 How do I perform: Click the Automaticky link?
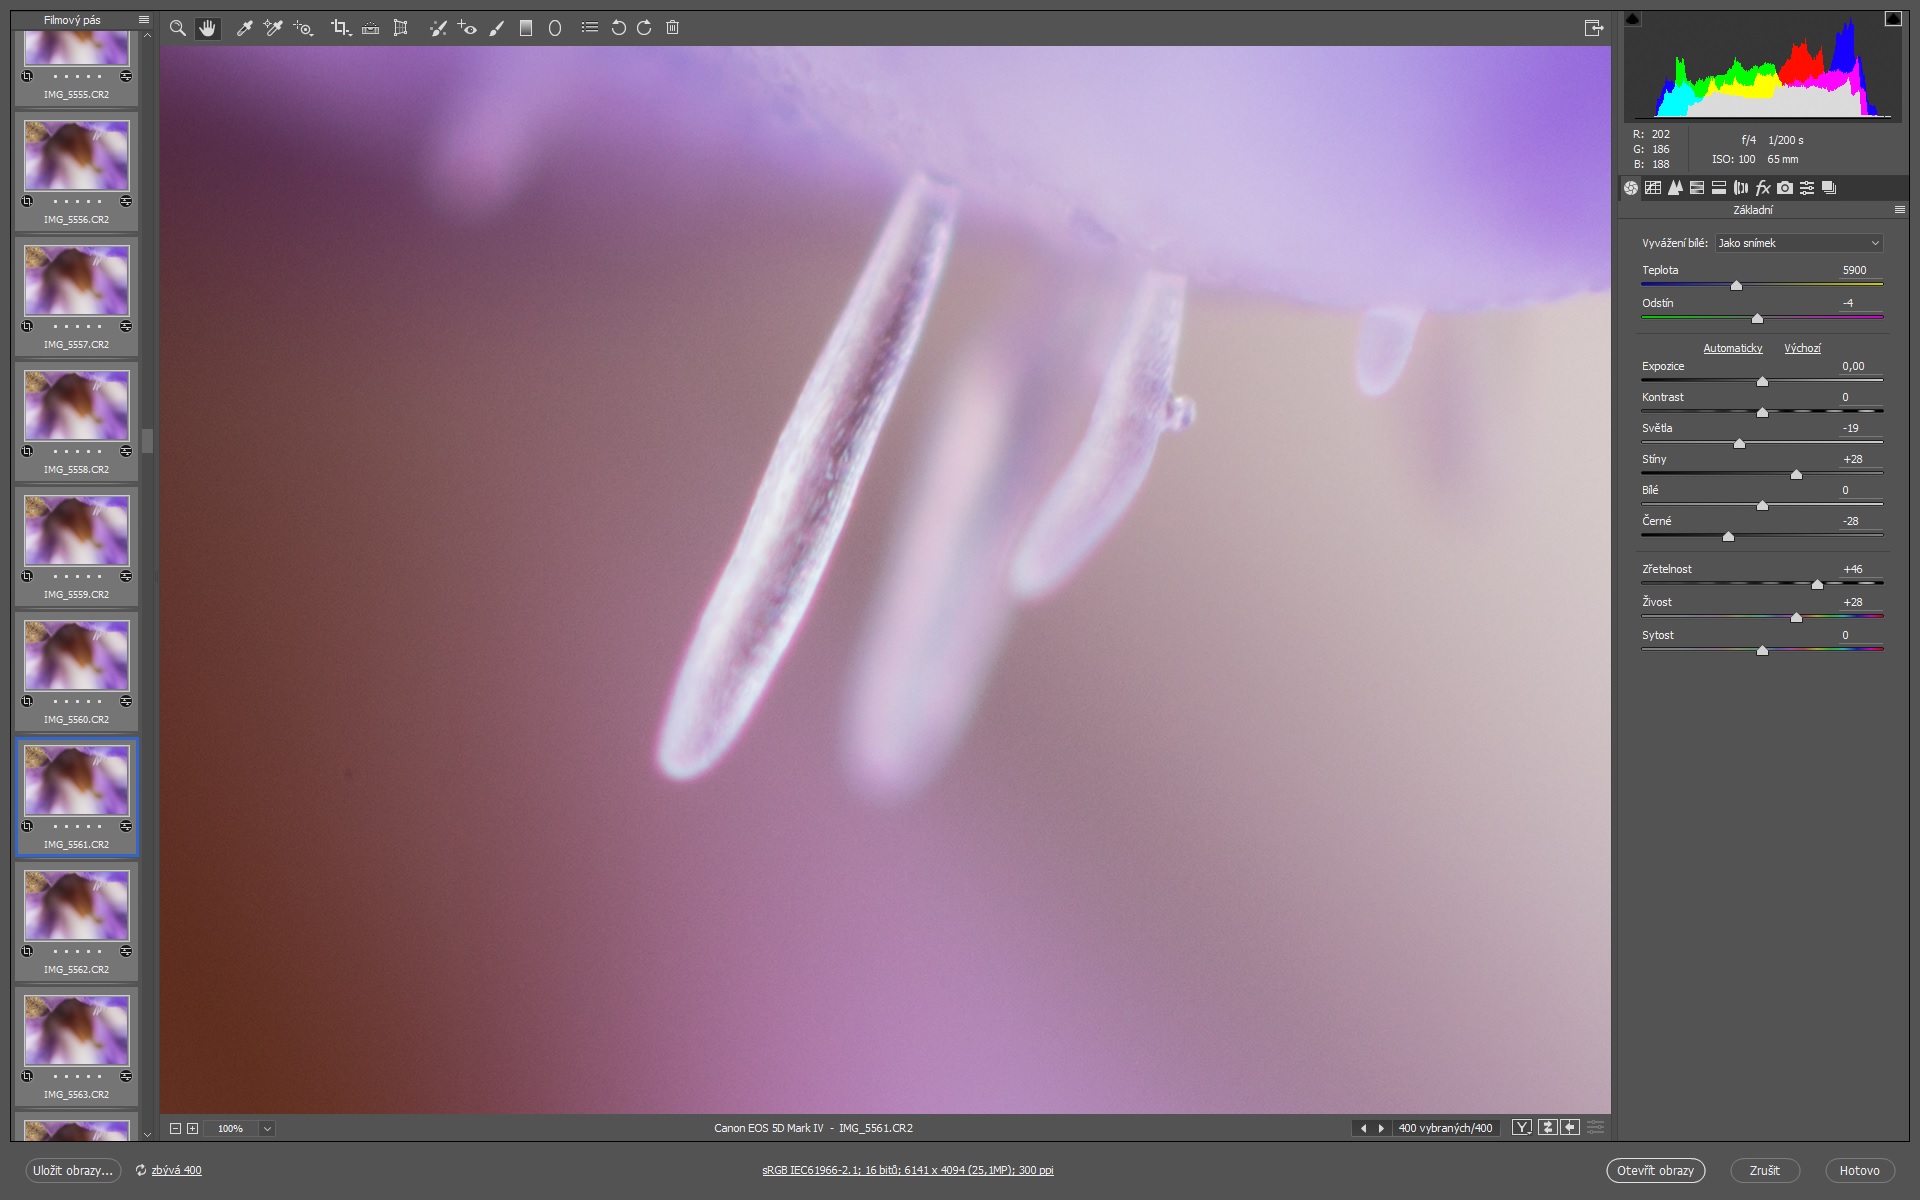(1732, 348)
